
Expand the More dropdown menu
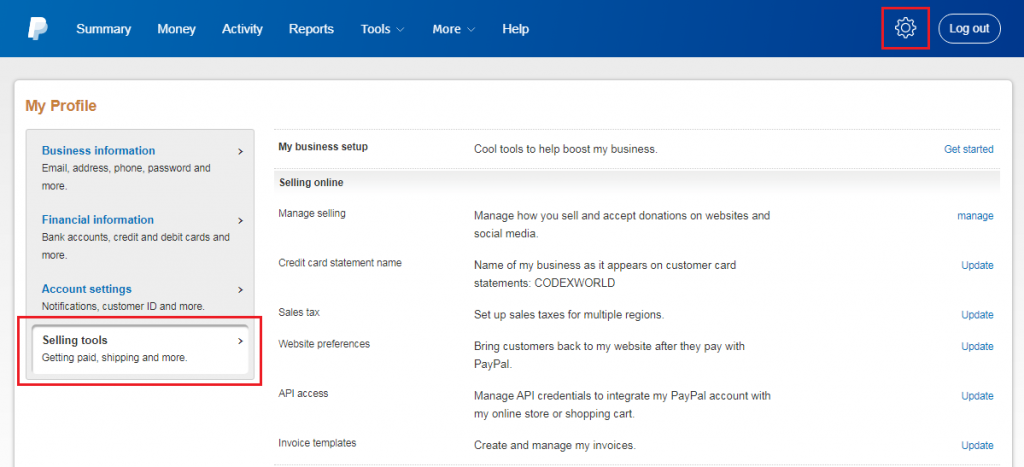click(454, 29)
